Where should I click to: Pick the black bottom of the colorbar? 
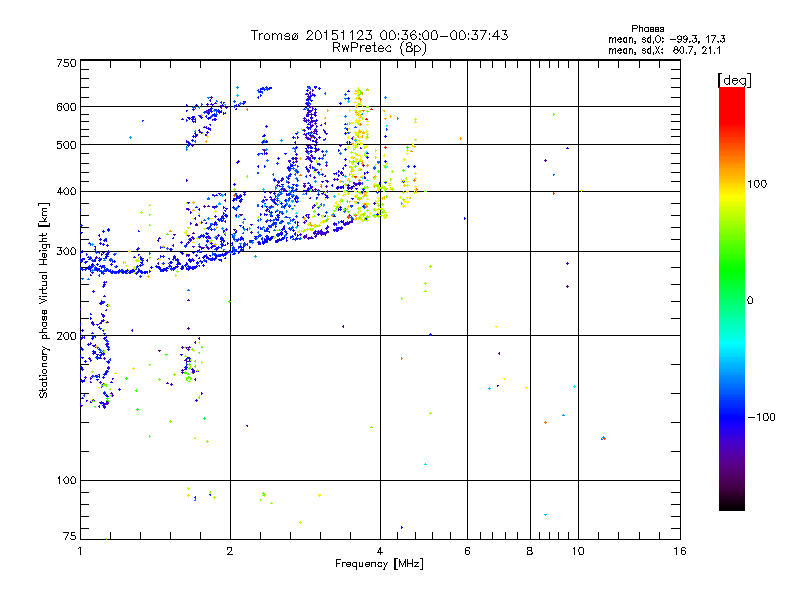(732, 503)
